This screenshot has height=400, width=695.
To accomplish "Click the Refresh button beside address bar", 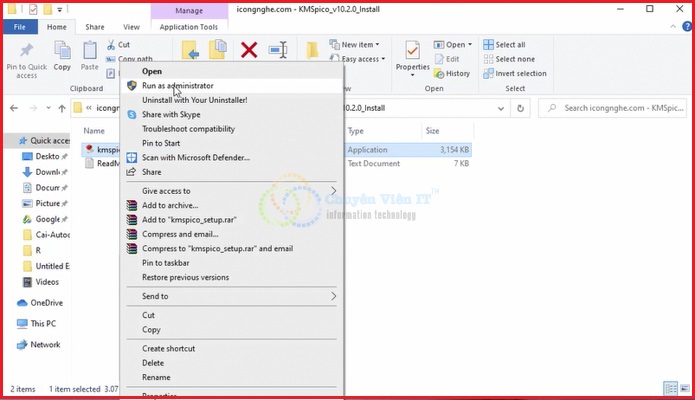I will pos(520,108).
